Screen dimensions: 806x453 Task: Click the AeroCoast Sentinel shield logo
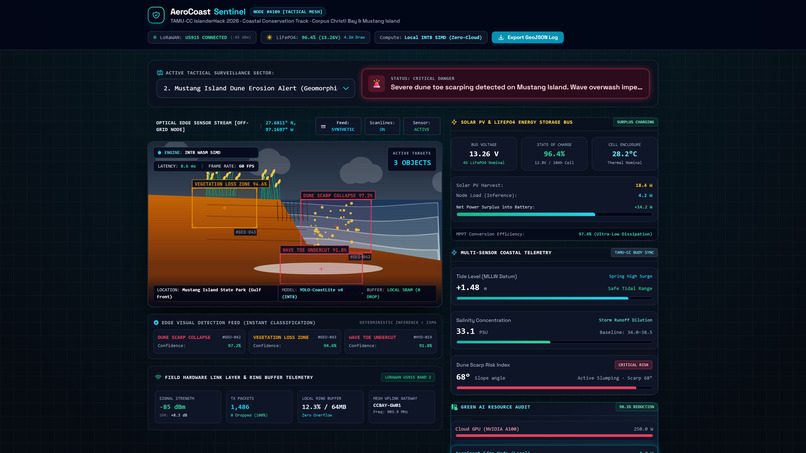pos(156,15)
